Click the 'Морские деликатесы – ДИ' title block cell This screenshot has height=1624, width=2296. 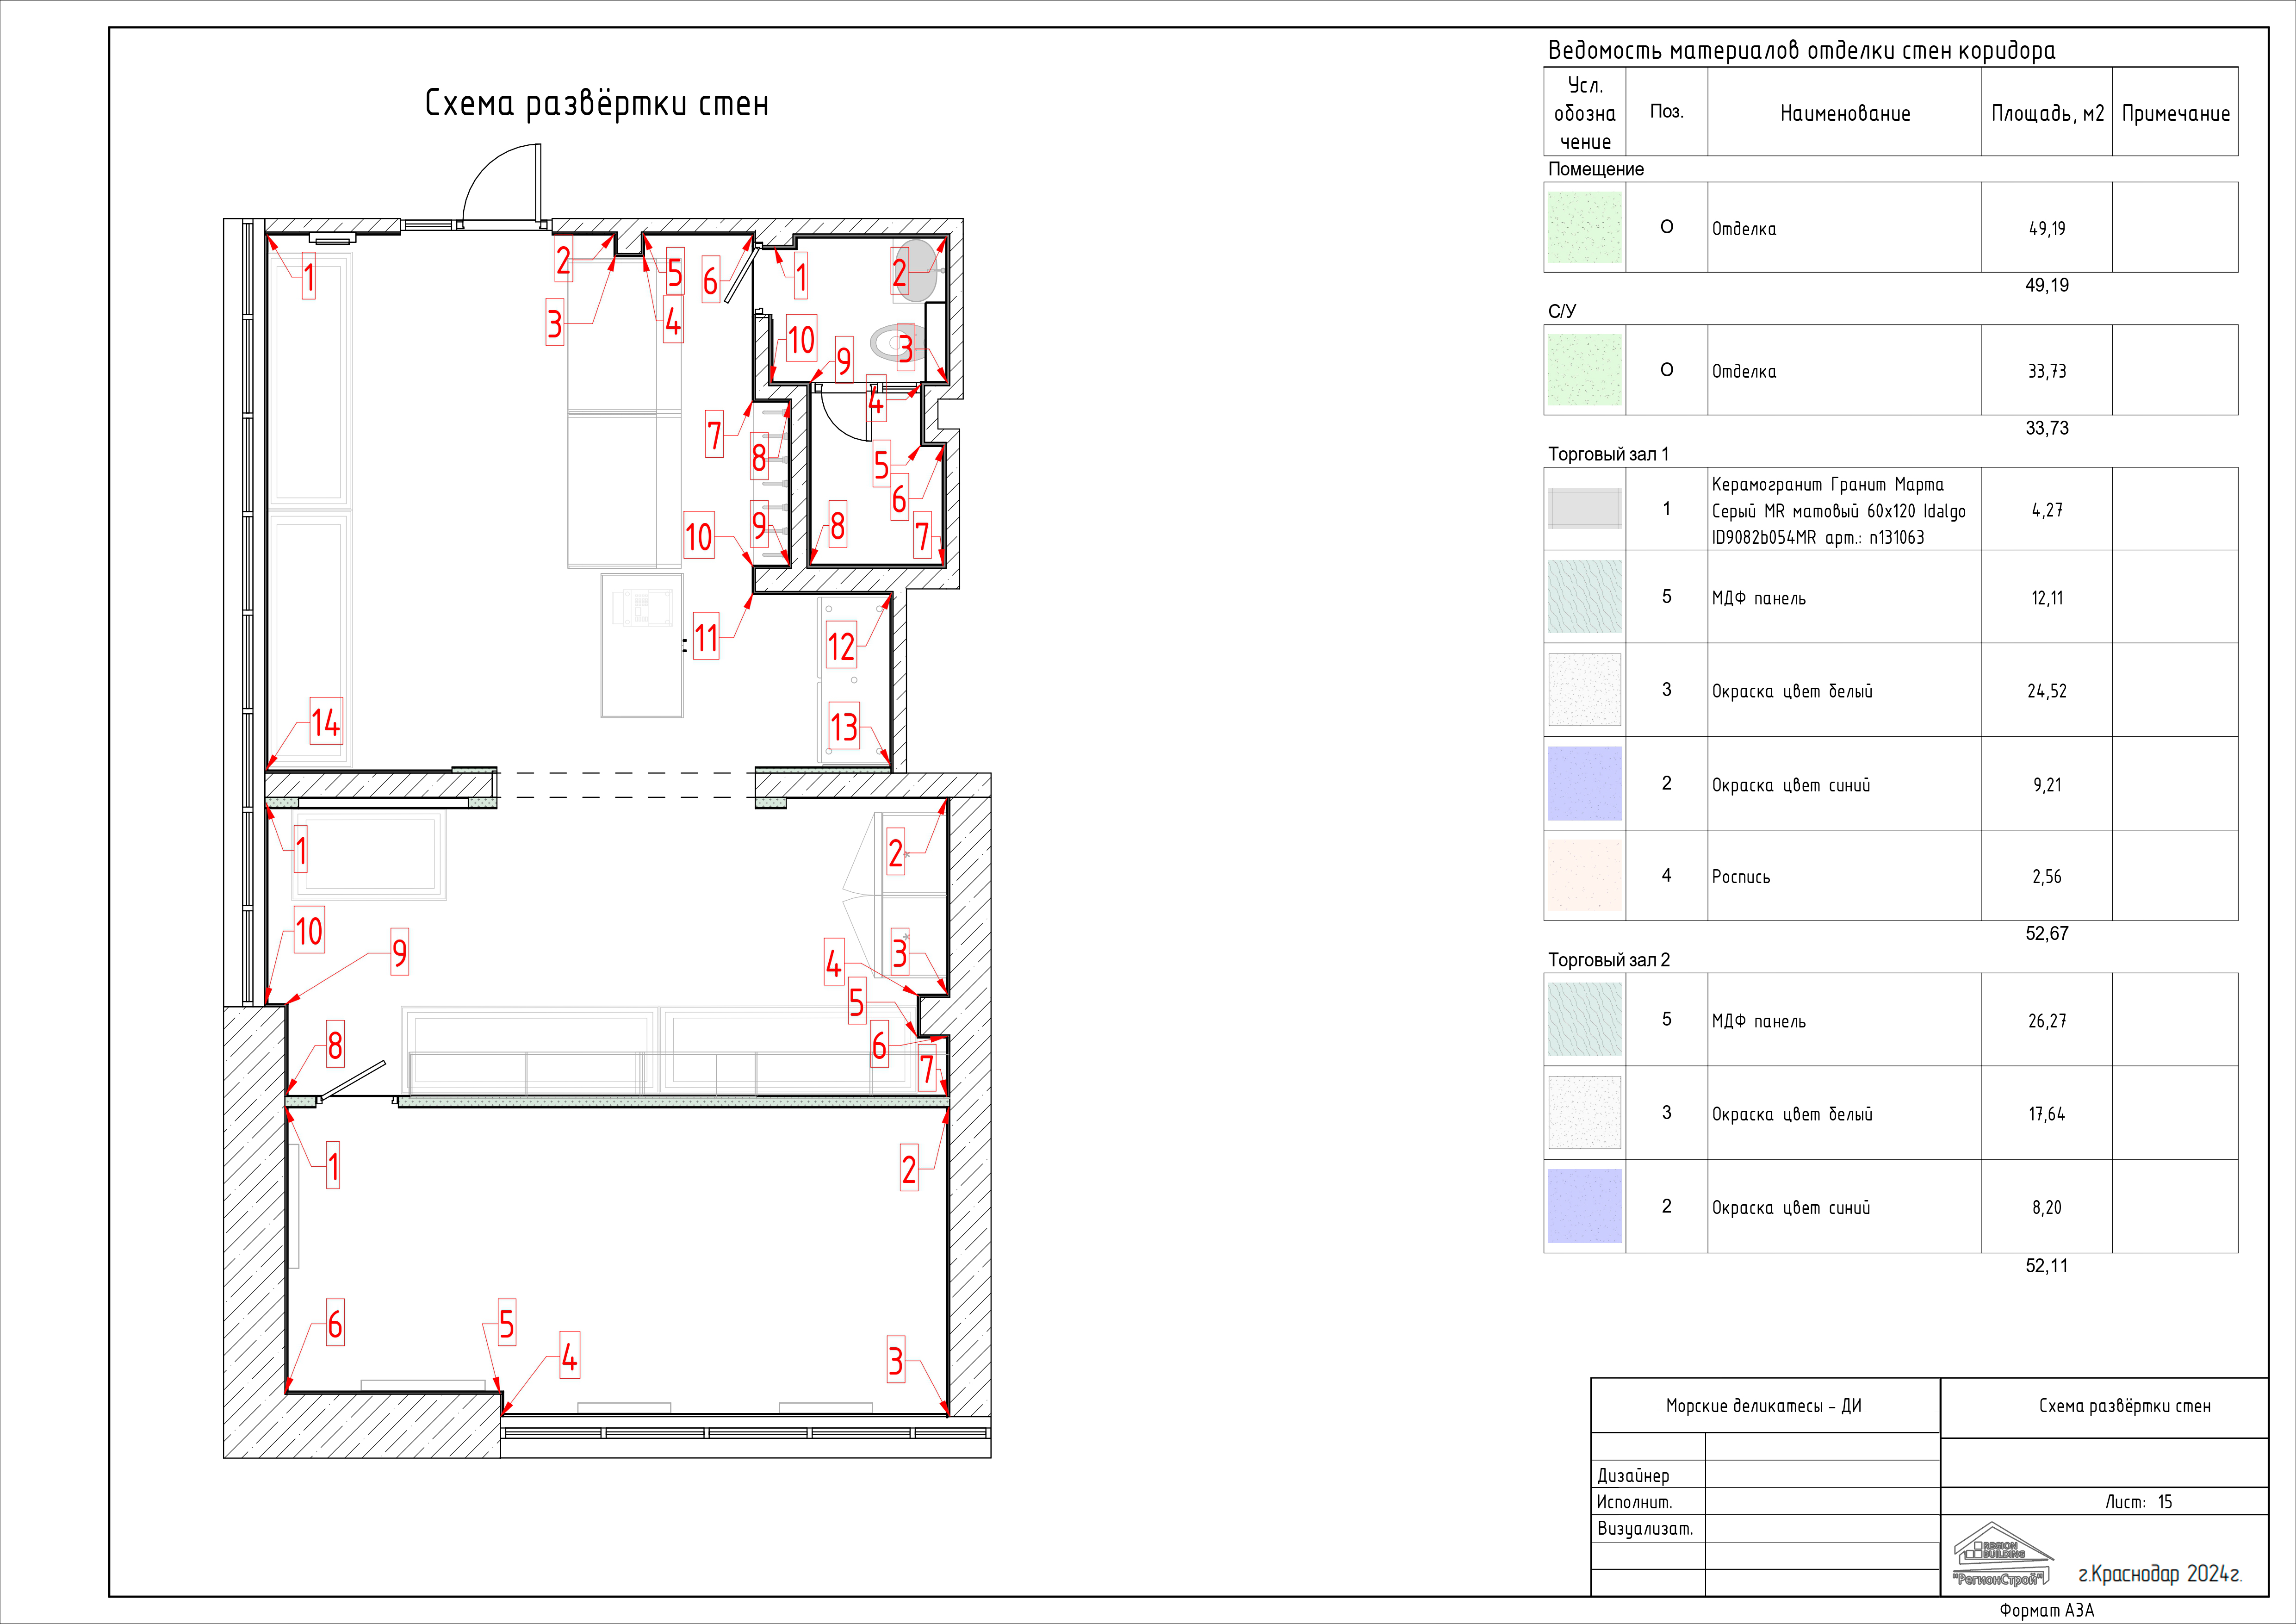(1764, 1406)
